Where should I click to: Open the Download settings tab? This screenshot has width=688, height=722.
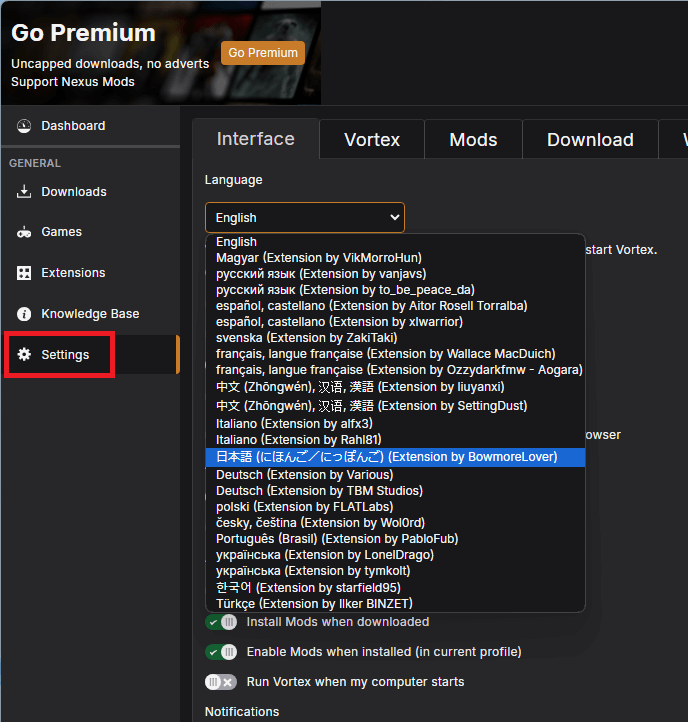pos(590,140)
